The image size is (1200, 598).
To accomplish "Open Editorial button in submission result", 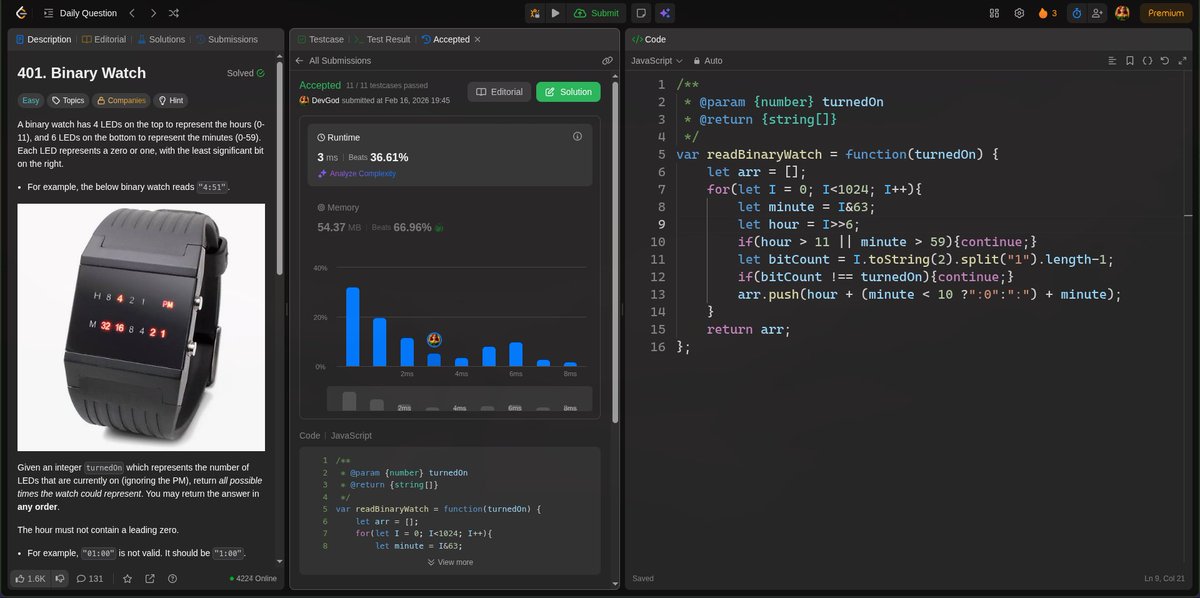I will pyautogui.click(x=499, y=91).
